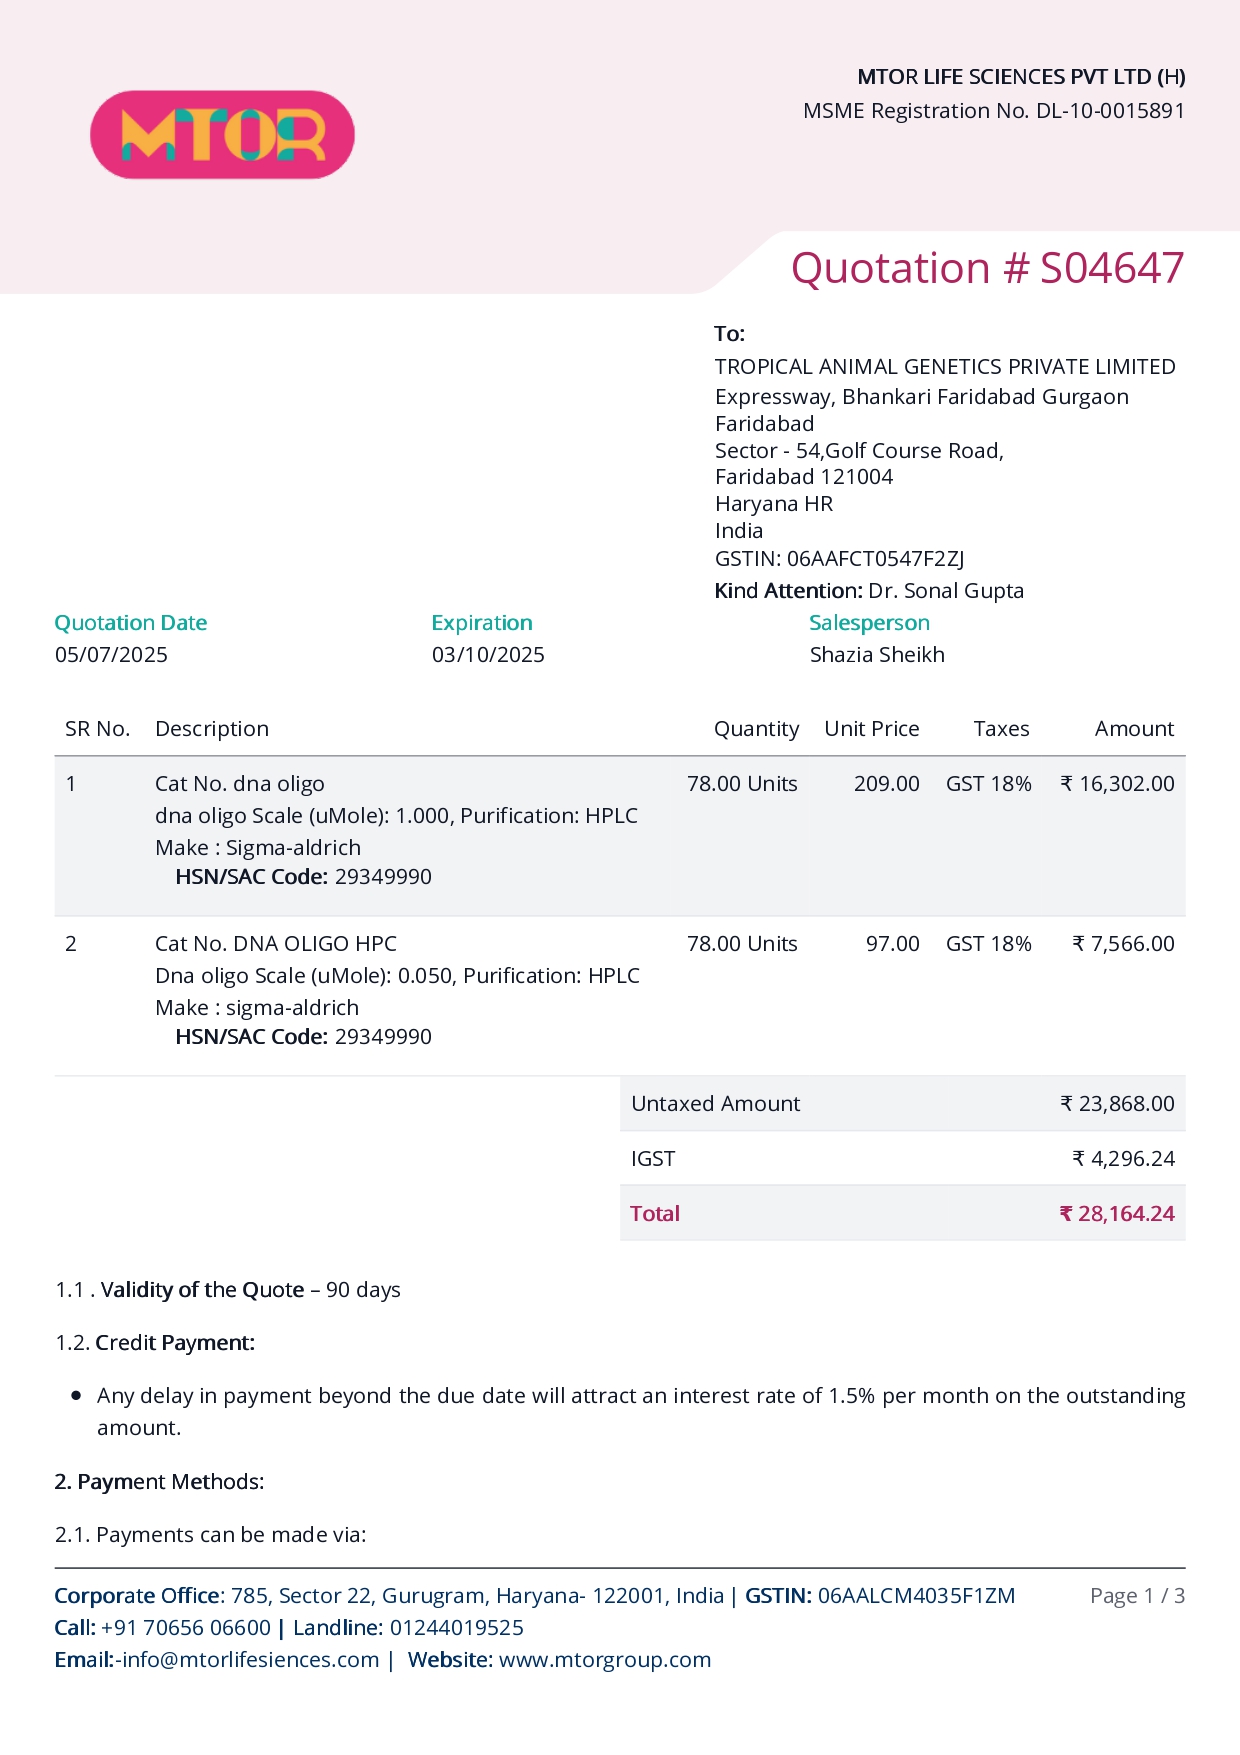This screenshot has height=1755, width=1240.
Task: Click the Quotation # S04647 heading
Action: point(988,268)
